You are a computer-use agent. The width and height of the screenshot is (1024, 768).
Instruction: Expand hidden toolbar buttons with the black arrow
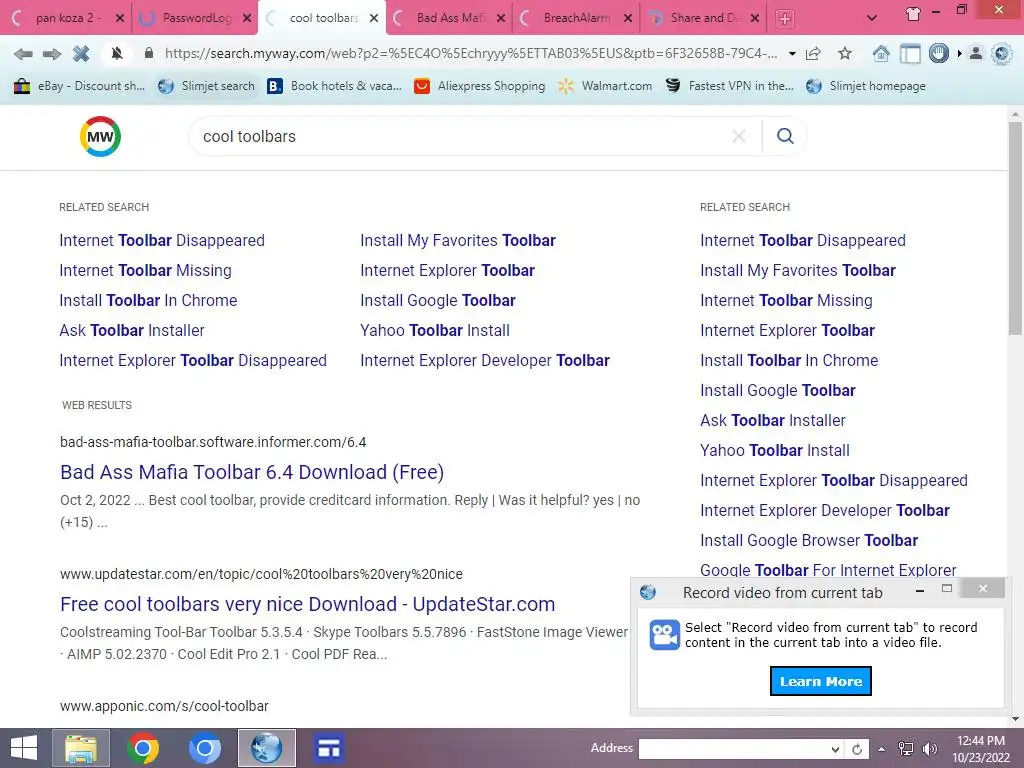(x=959, y=54)
